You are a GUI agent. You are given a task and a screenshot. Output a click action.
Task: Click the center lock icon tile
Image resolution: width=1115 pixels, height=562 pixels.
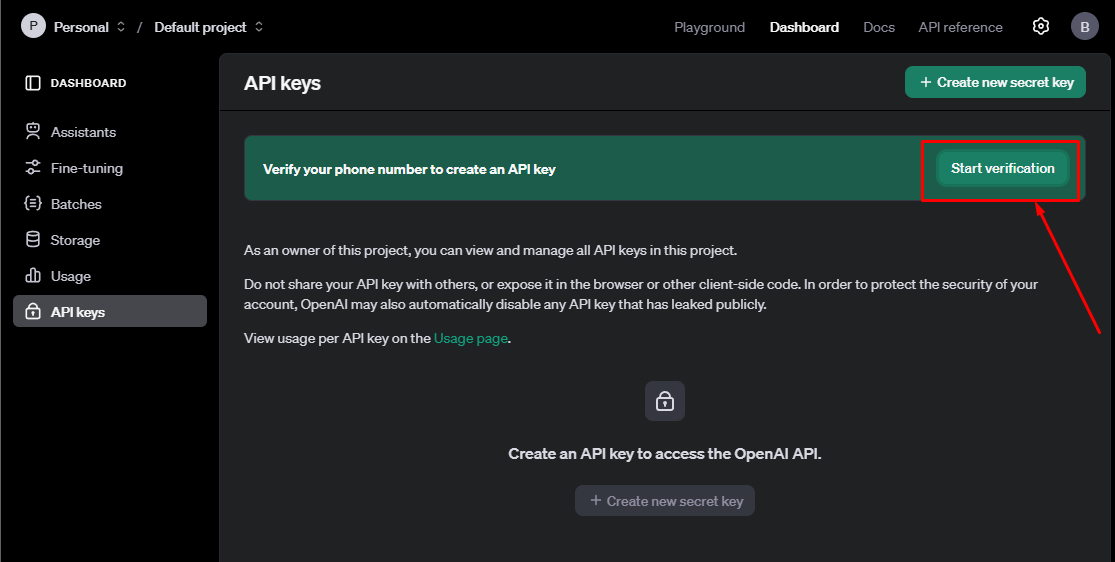tap(665, 401)
